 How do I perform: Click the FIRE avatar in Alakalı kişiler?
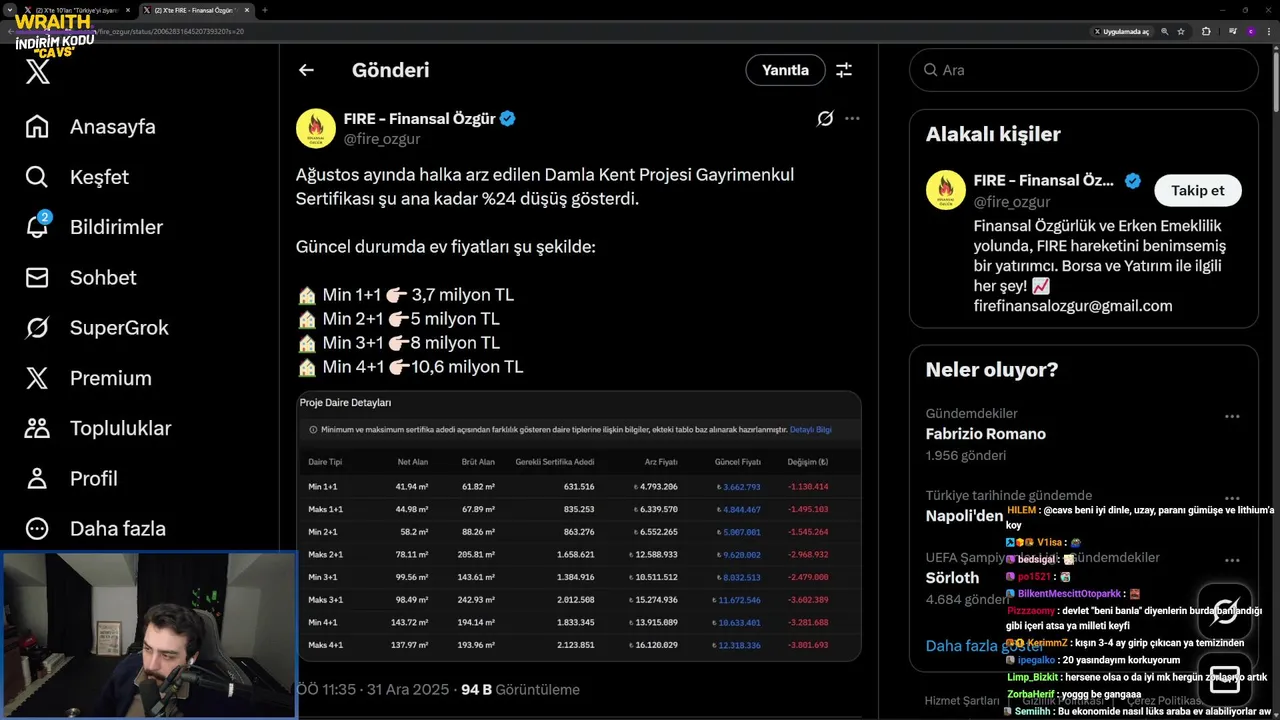pos(946,190)
